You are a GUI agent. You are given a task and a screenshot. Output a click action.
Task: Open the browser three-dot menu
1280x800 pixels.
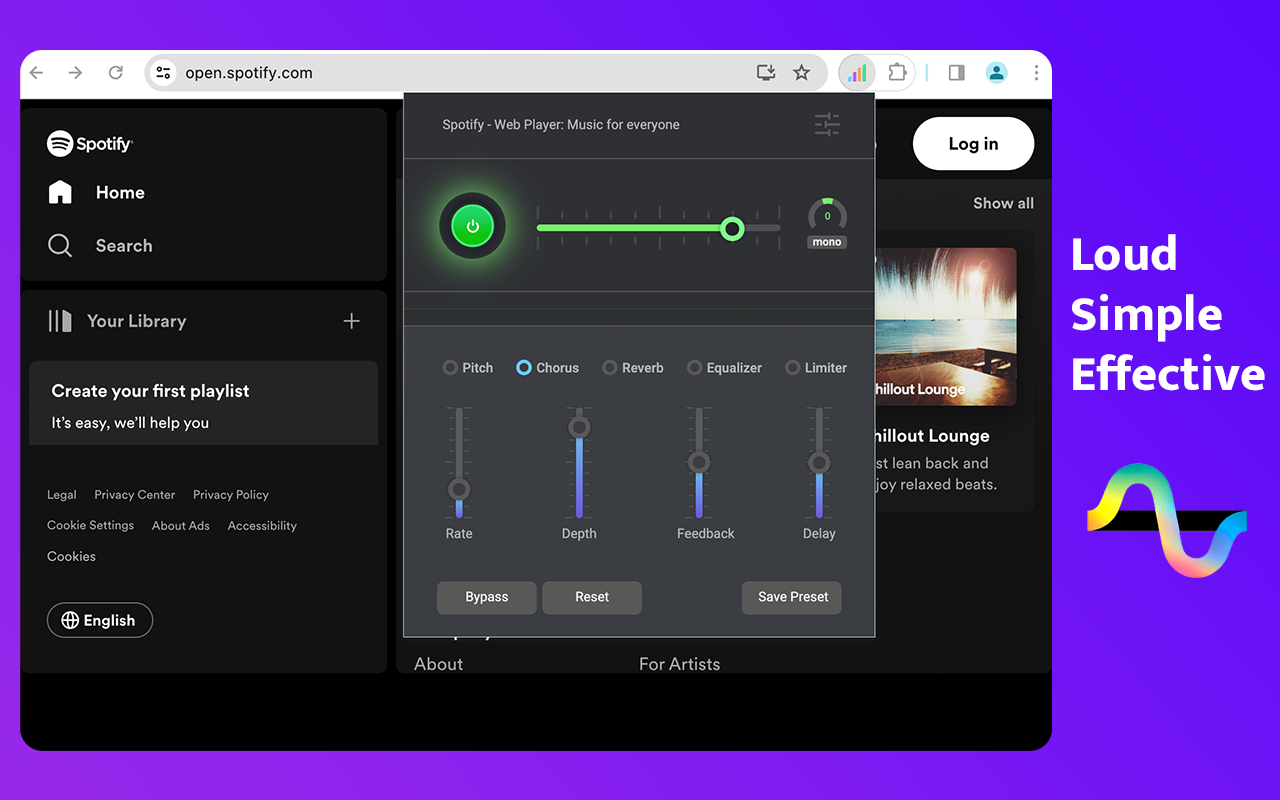point(1036,73)
